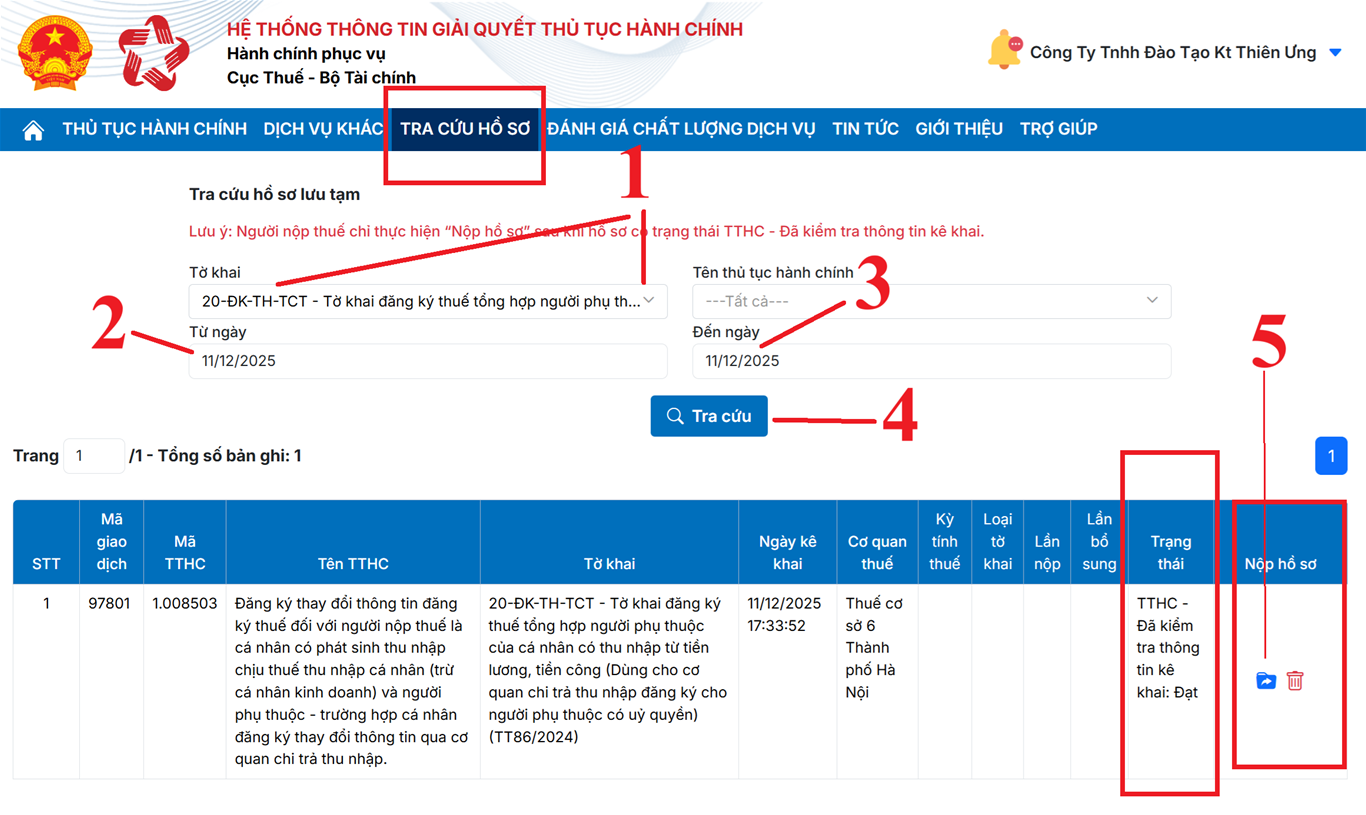Click the red star administrative service logo
This screenshot has height=815, width=1366.
point(154,53)
